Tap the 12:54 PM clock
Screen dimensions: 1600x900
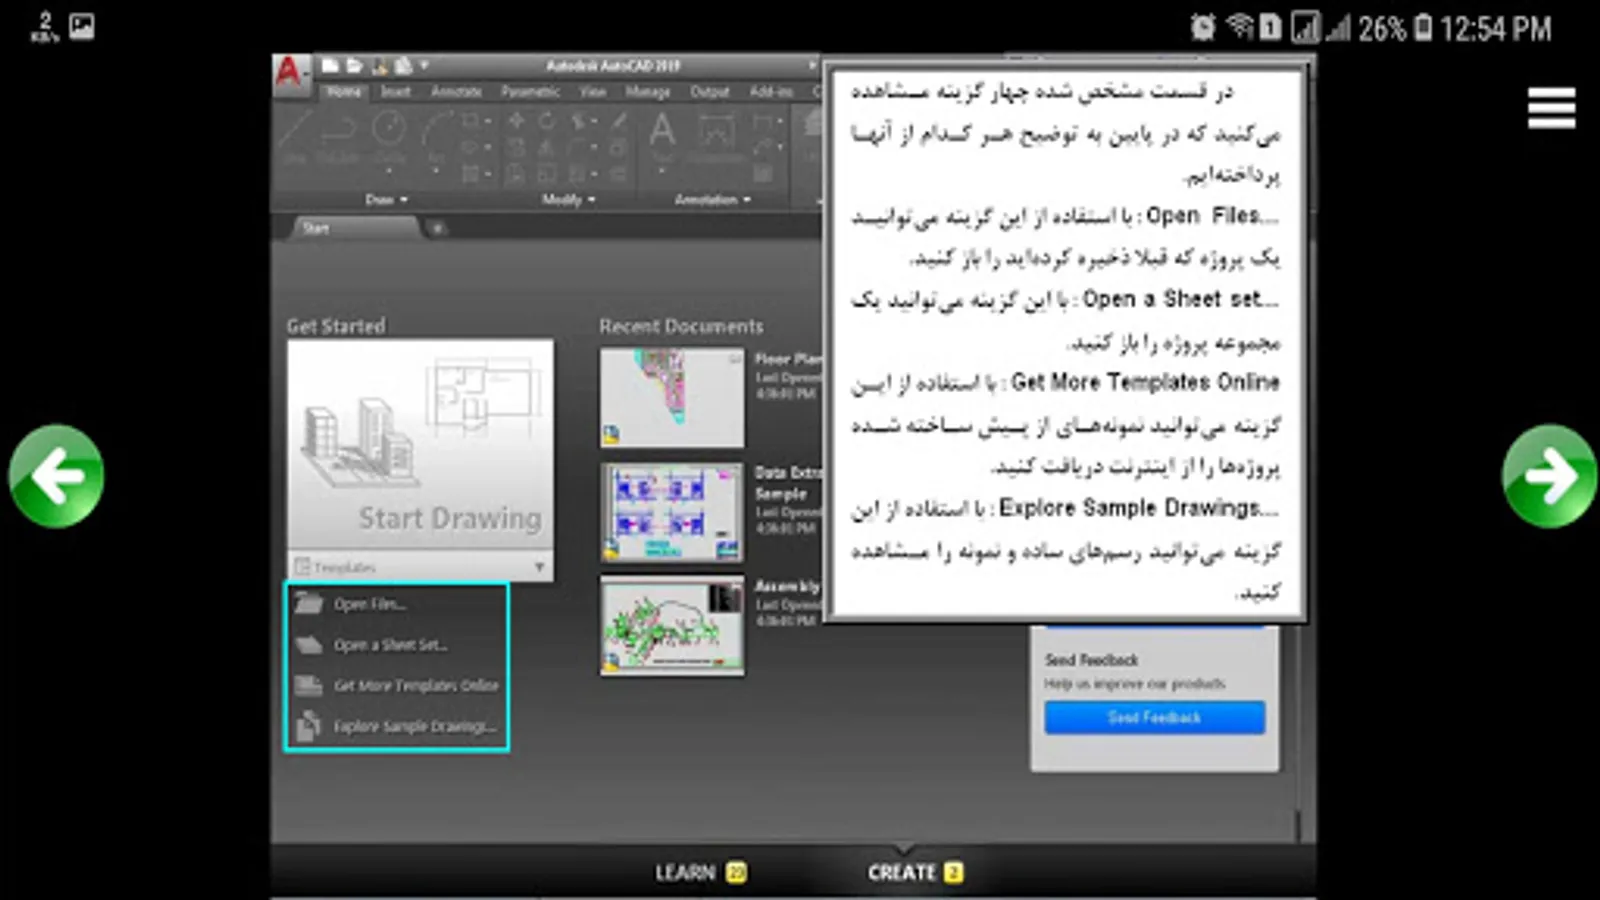click(x=1496, y=28)
